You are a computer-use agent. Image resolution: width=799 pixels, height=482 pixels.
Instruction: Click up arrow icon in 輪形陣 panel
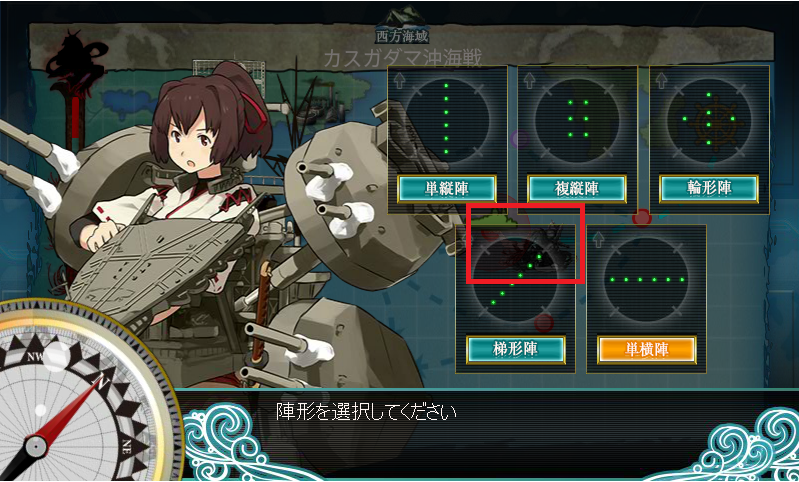pos(661,79)
